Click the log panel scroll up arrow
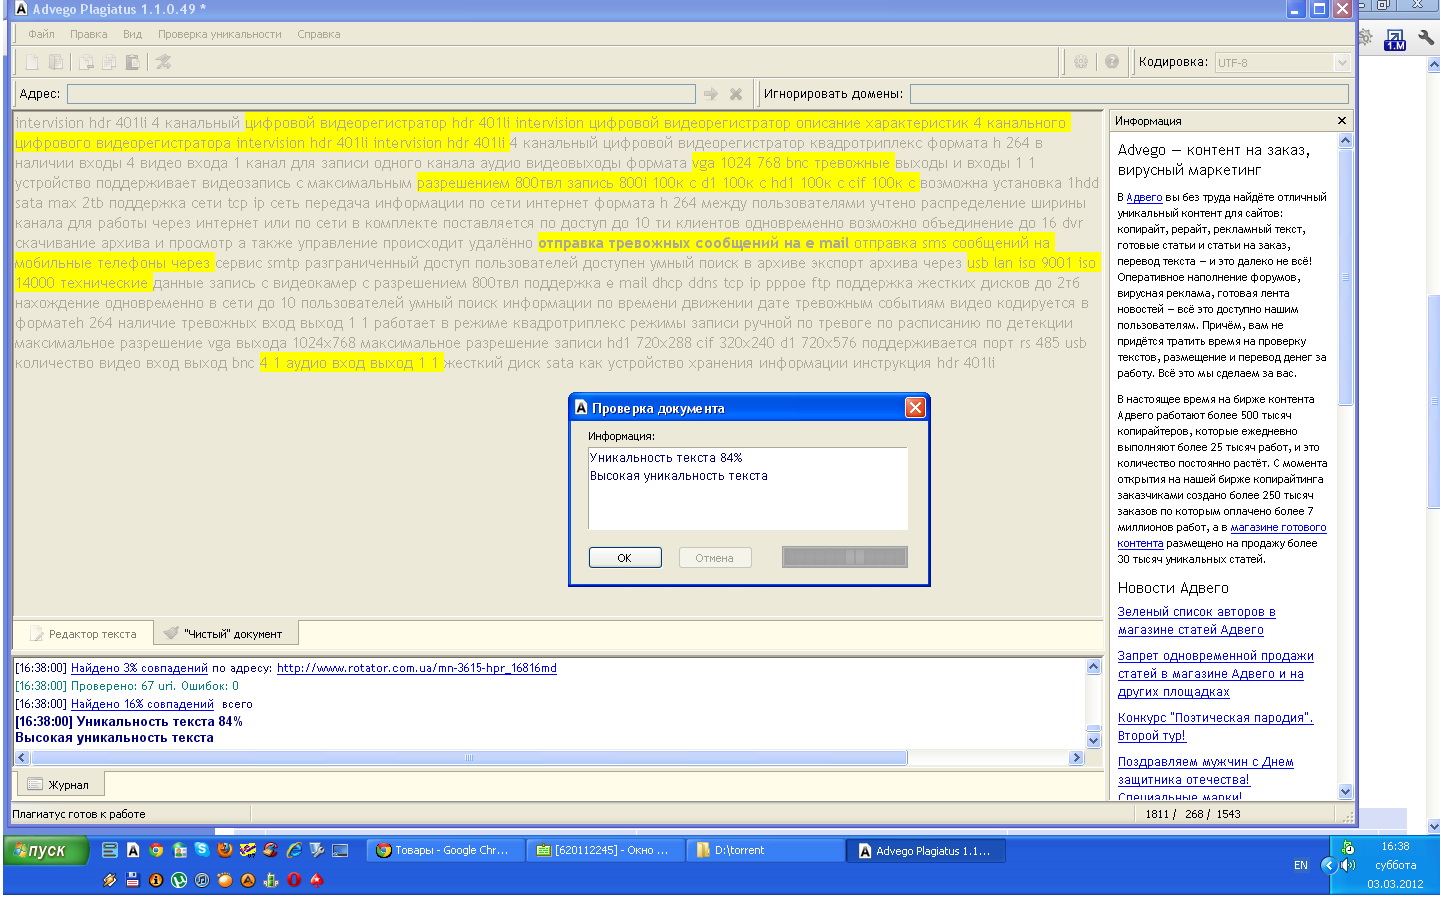Image resolution: width=1440 pixels, height=900 pixels. pos(1093,666)
